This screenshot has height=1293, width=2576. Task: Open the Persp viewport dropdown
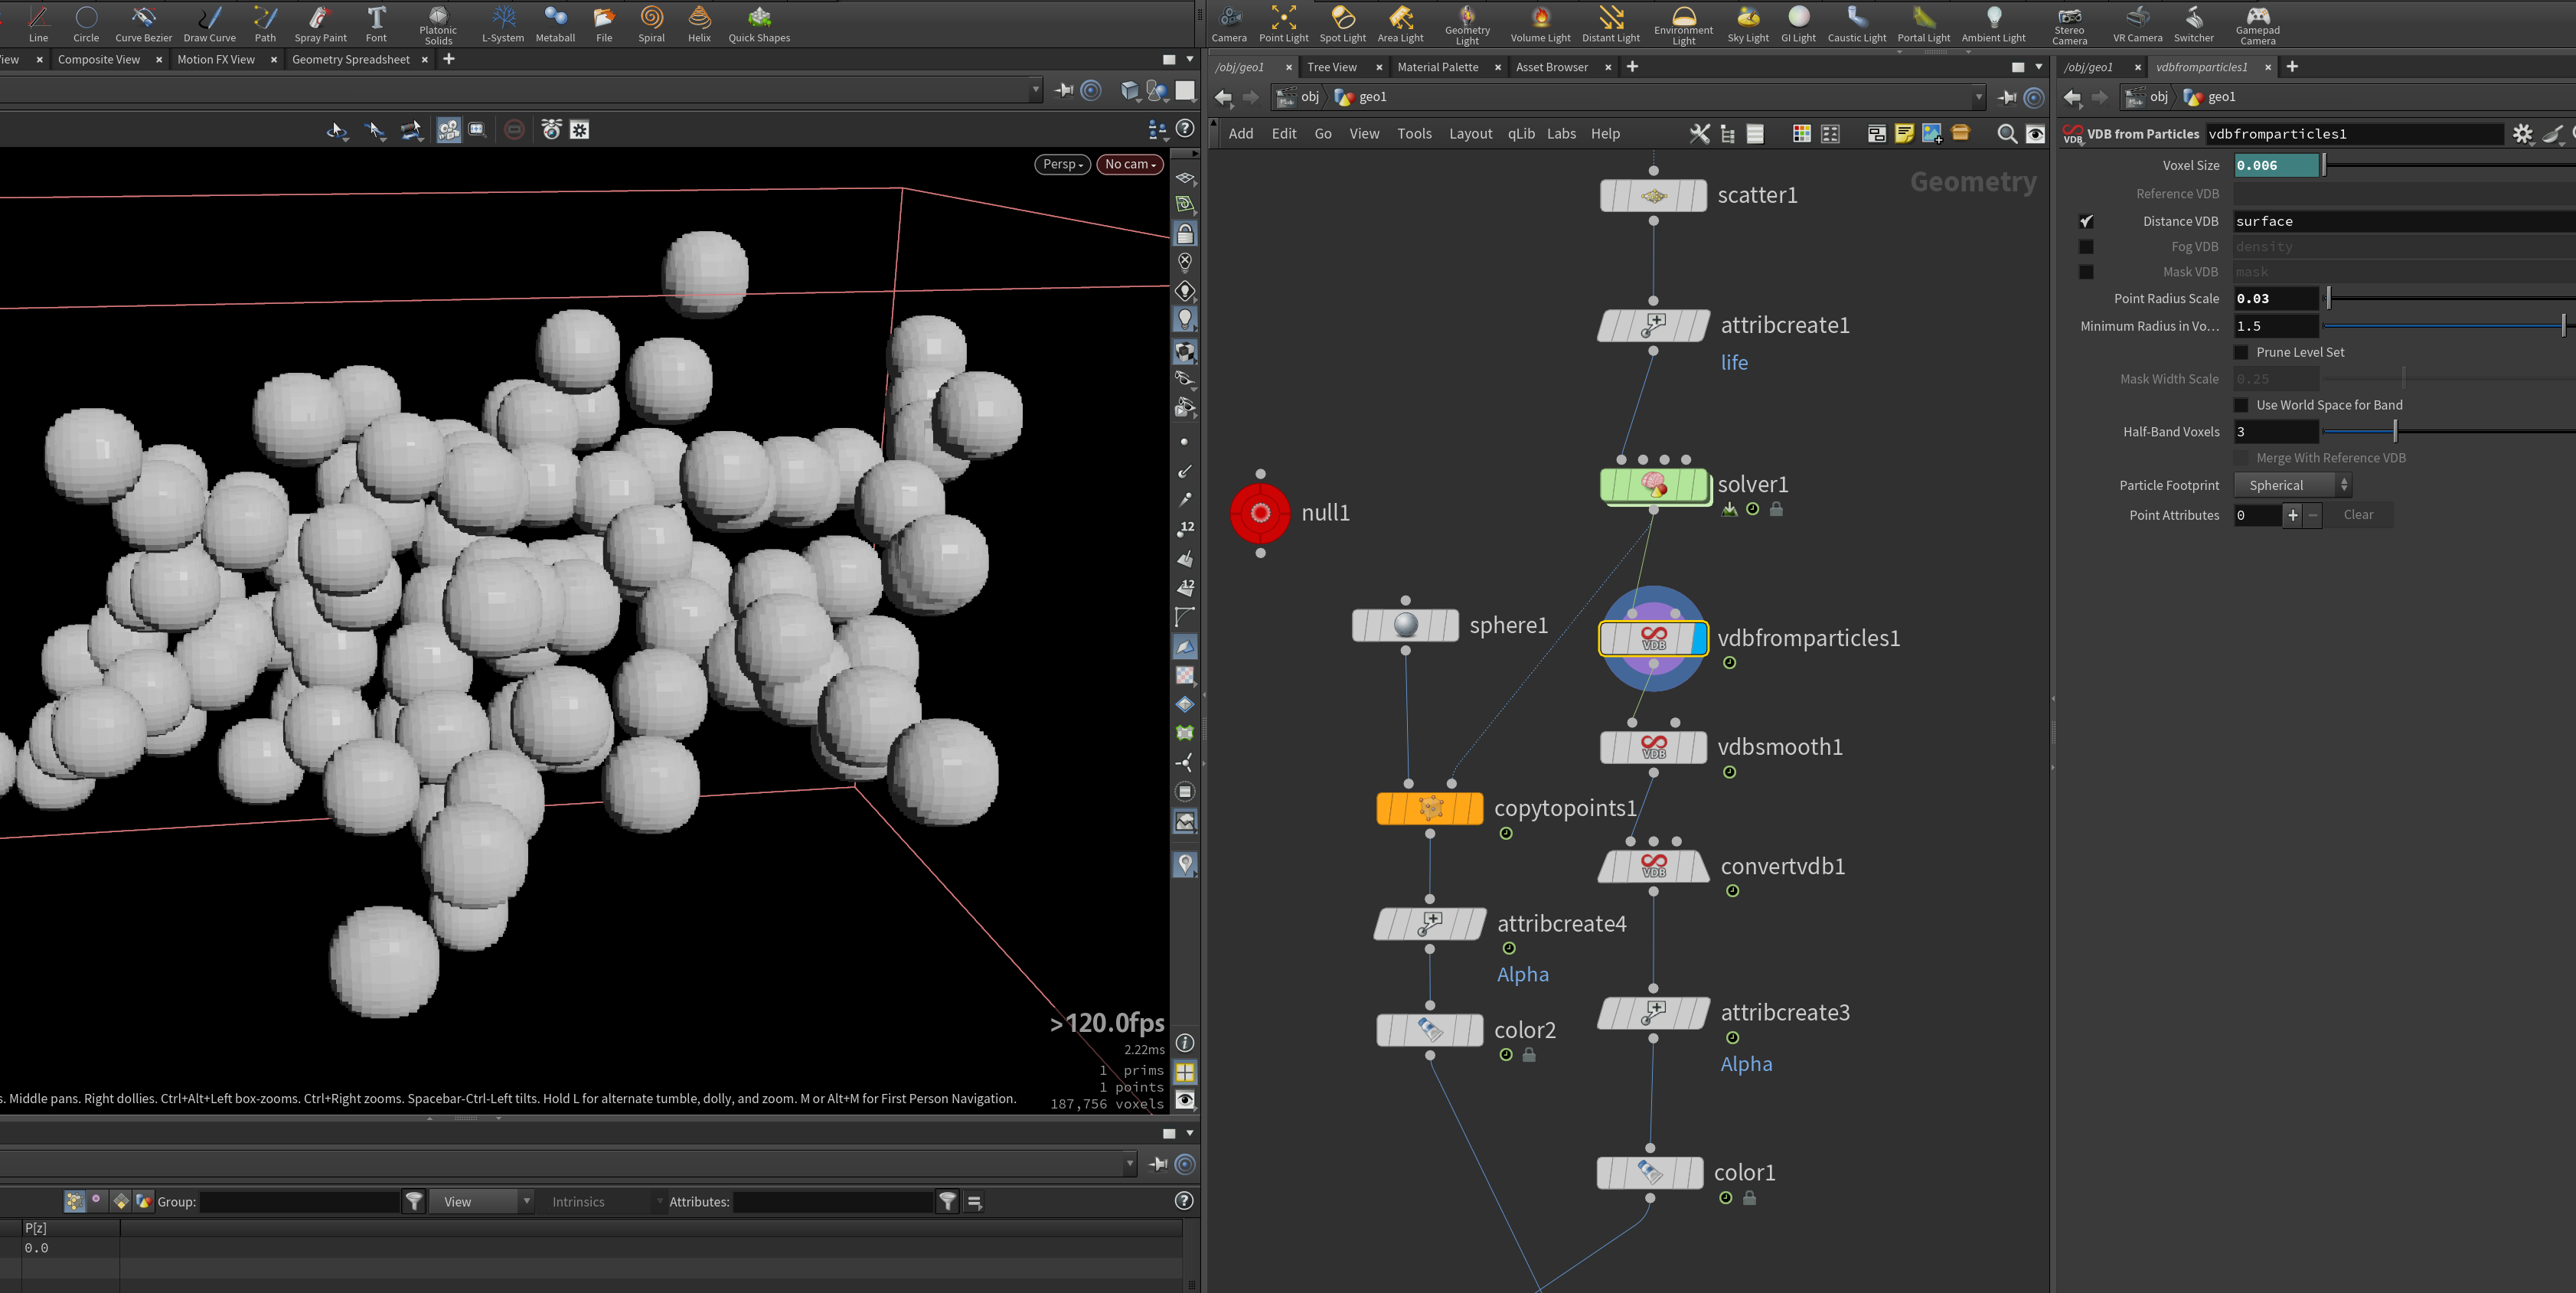(x=1062, y=164)
